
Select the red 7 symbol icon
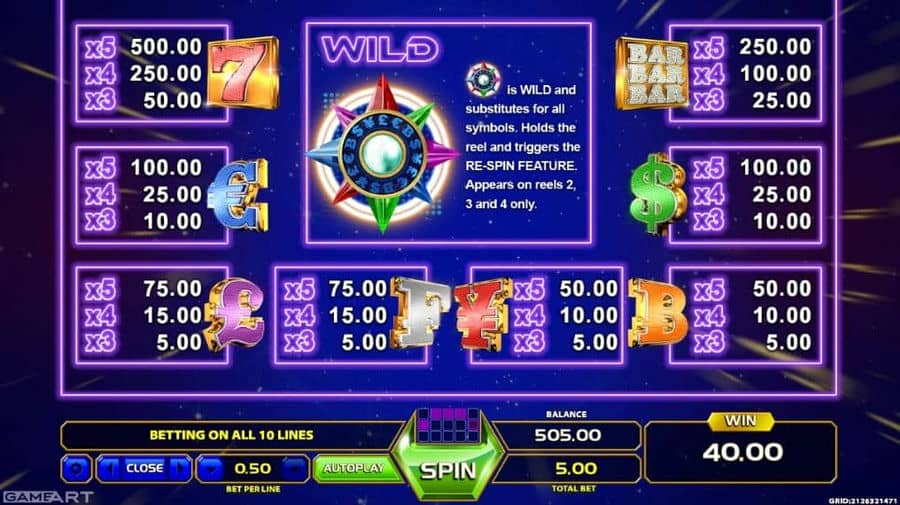[x=244, y=73]
